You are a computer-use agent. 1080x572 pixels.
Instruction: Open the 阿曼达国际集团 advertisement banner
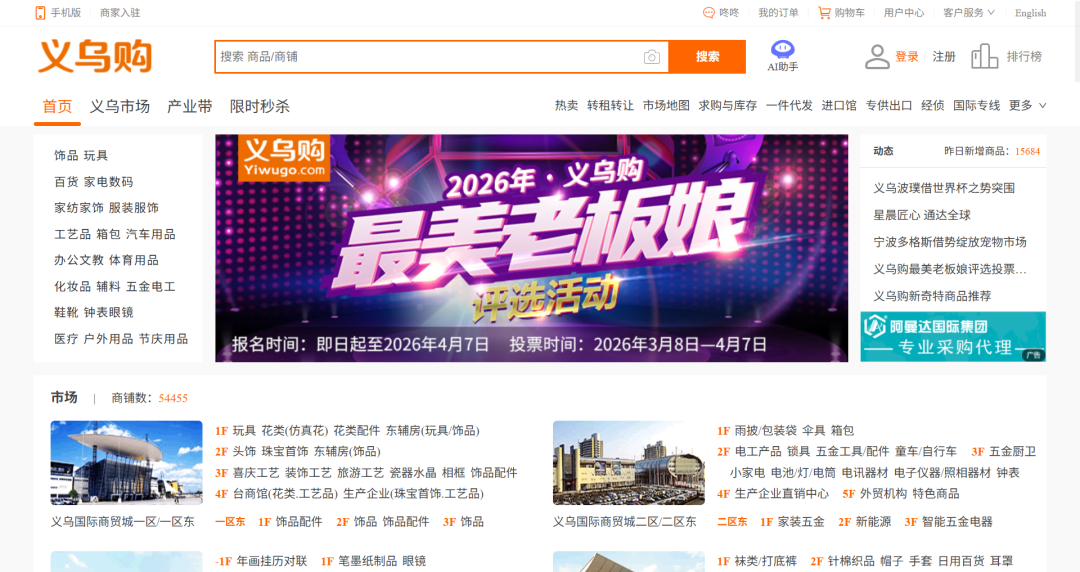point(953,336)
